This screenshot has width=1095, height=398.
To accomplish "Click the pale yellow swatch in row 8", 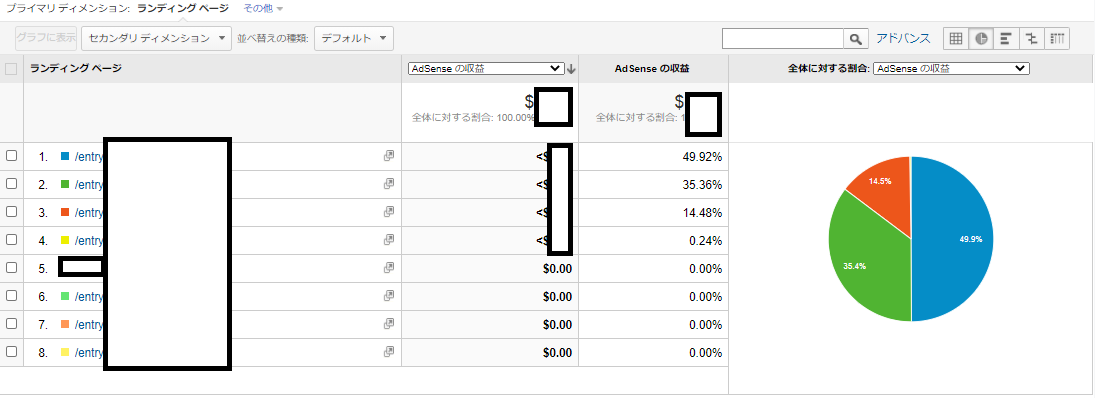I will click(x=65, y=352).
